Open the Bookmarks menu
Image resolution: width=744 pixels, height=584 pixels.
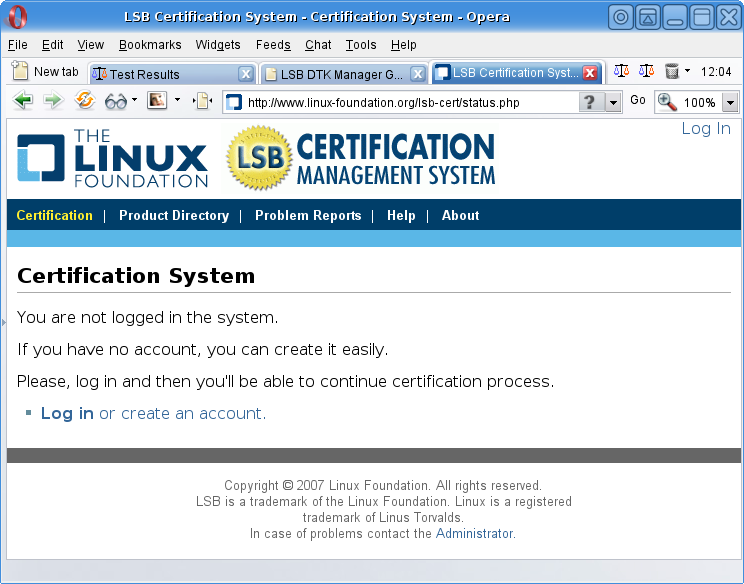(150, 45)
